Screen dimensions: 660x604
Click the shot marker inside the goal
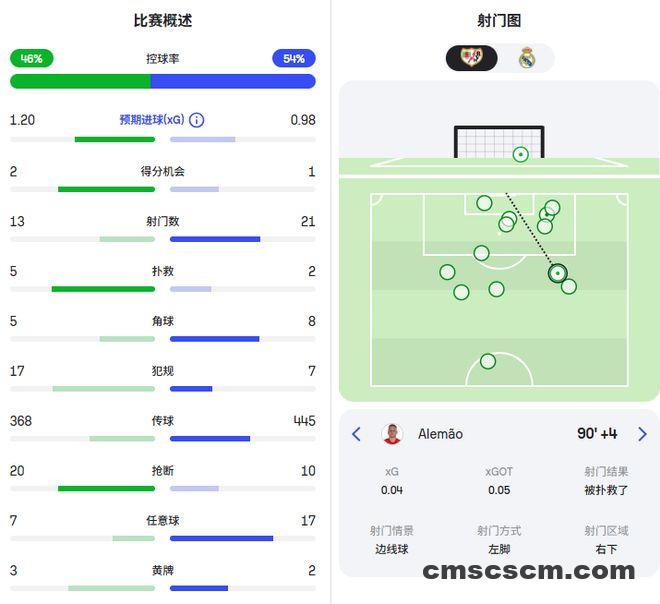point(520,154)
